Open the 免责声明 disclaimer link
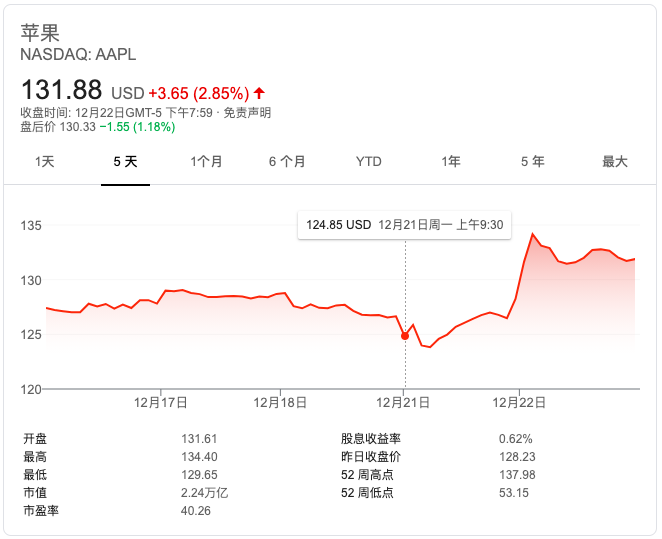Screen dimensions: 662x539 [x=247, y=113]
